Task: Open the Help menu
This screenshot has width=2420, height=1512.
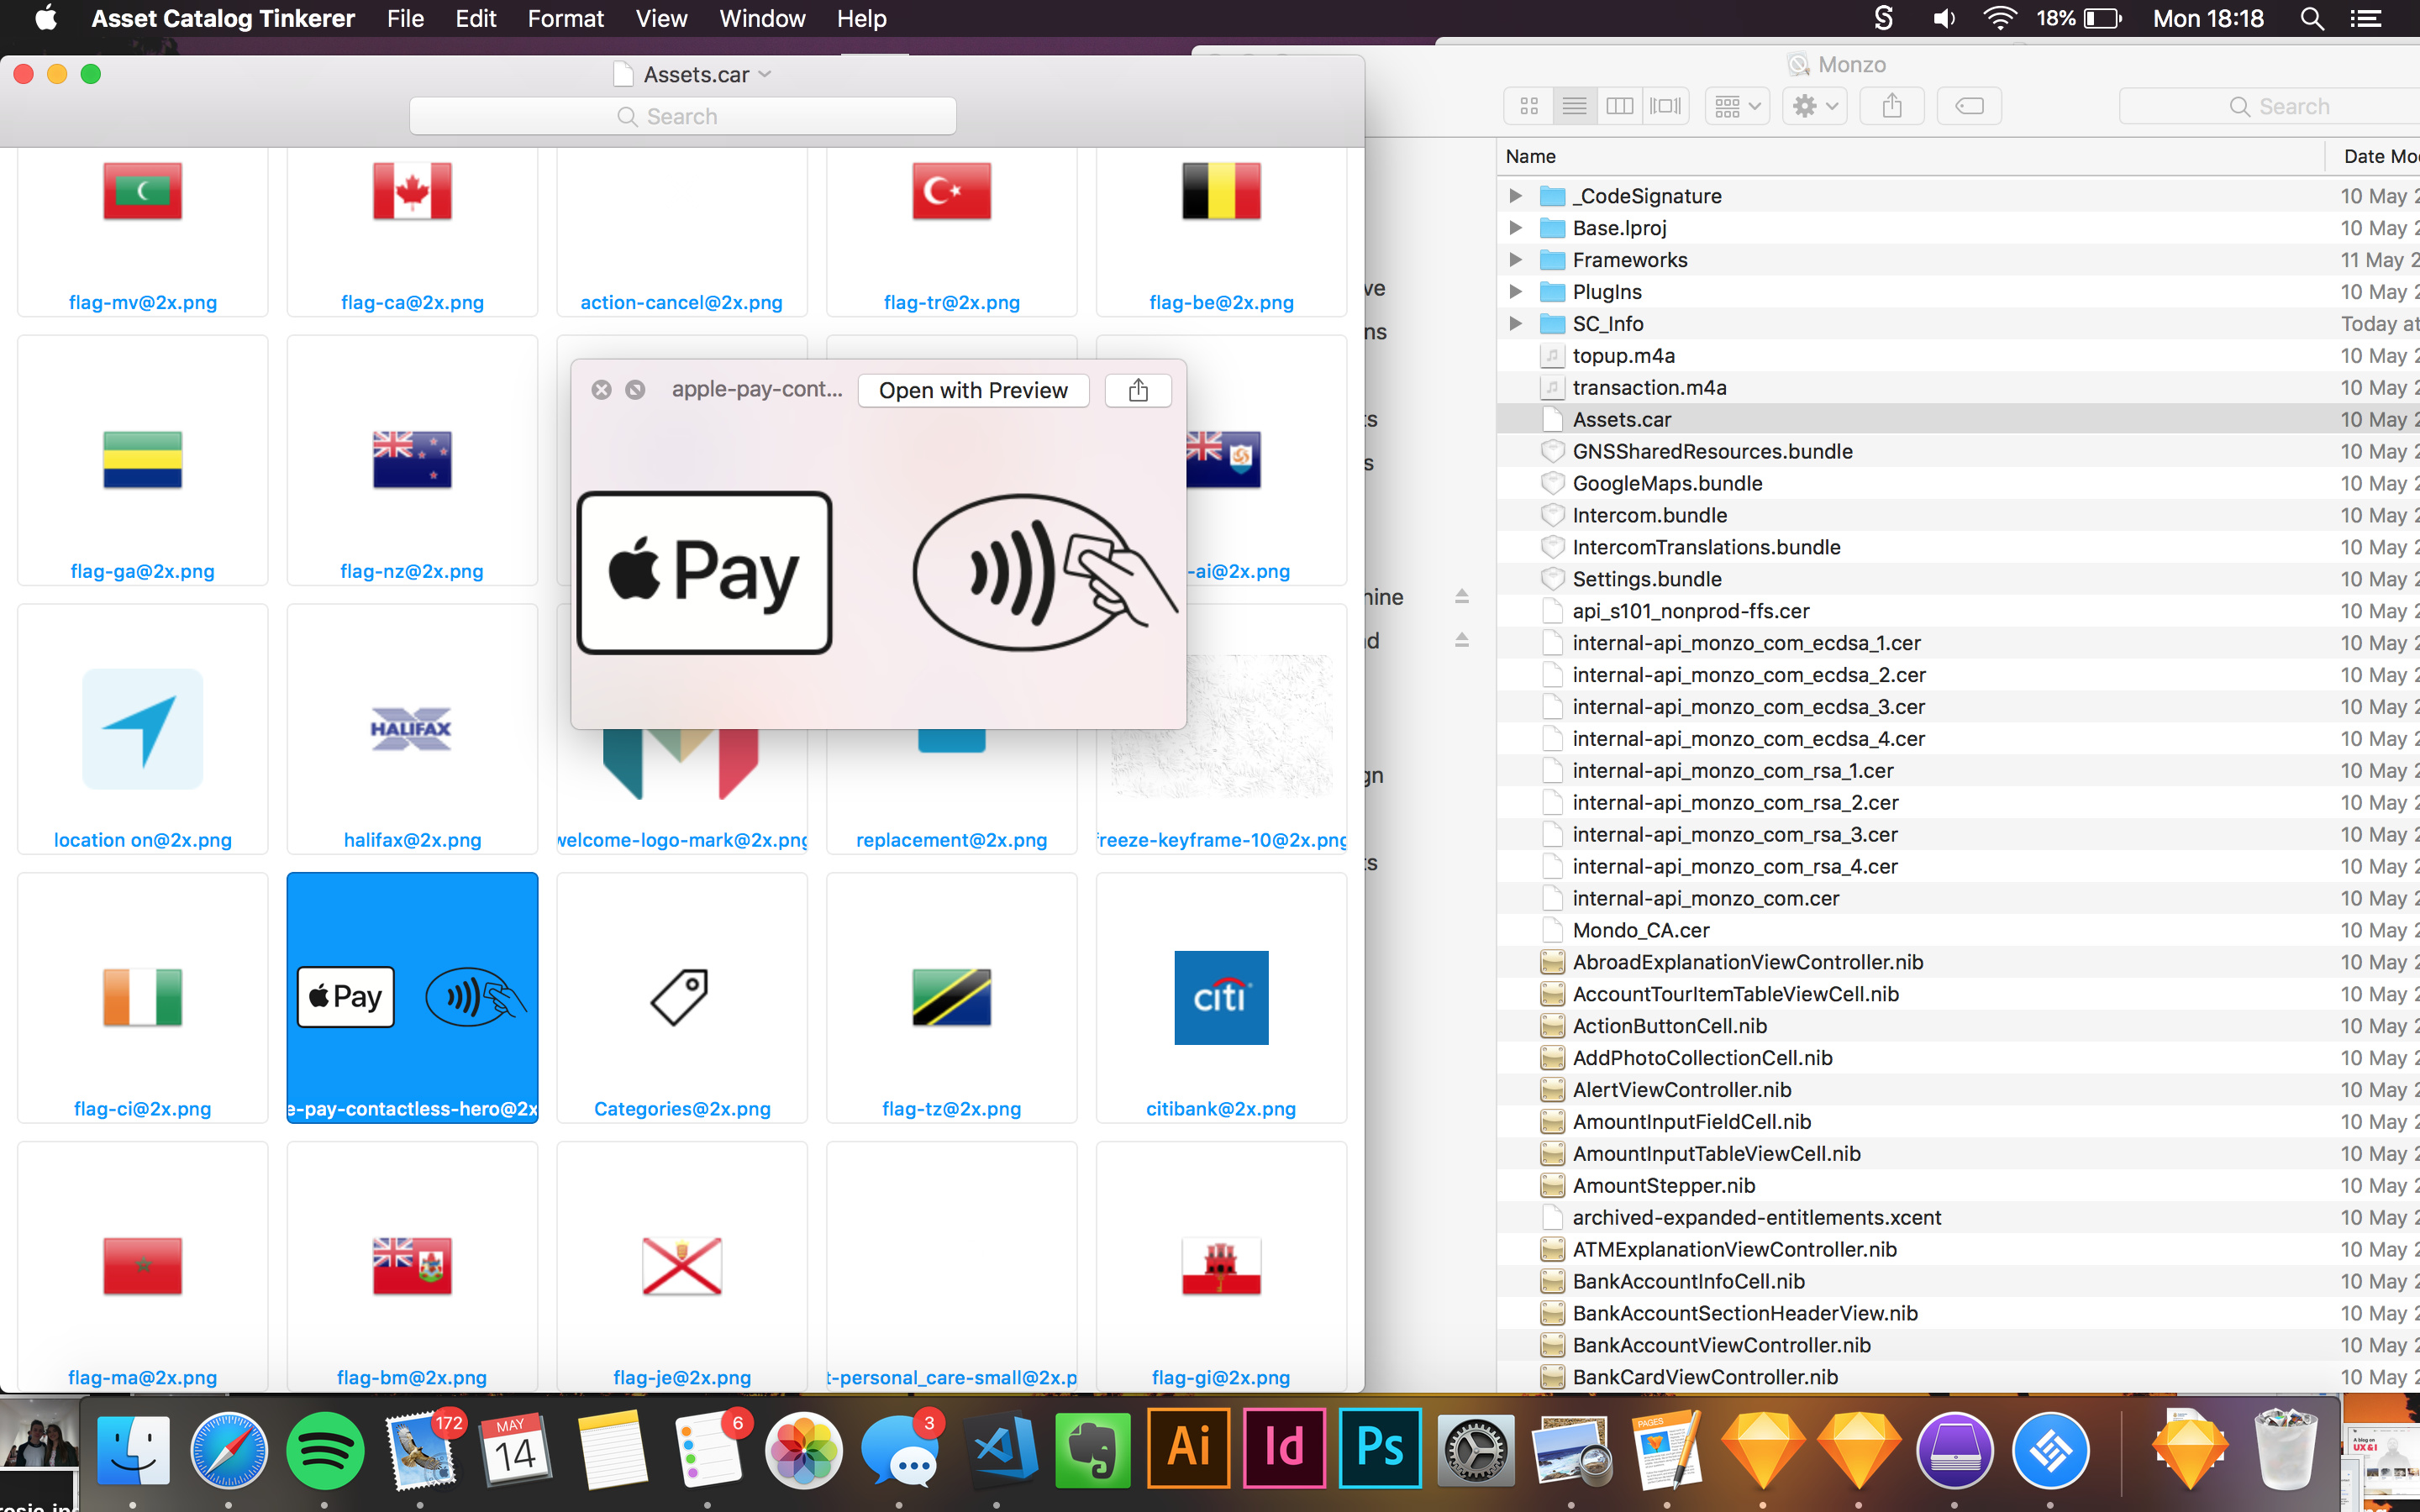Action: tap(861, 18)
